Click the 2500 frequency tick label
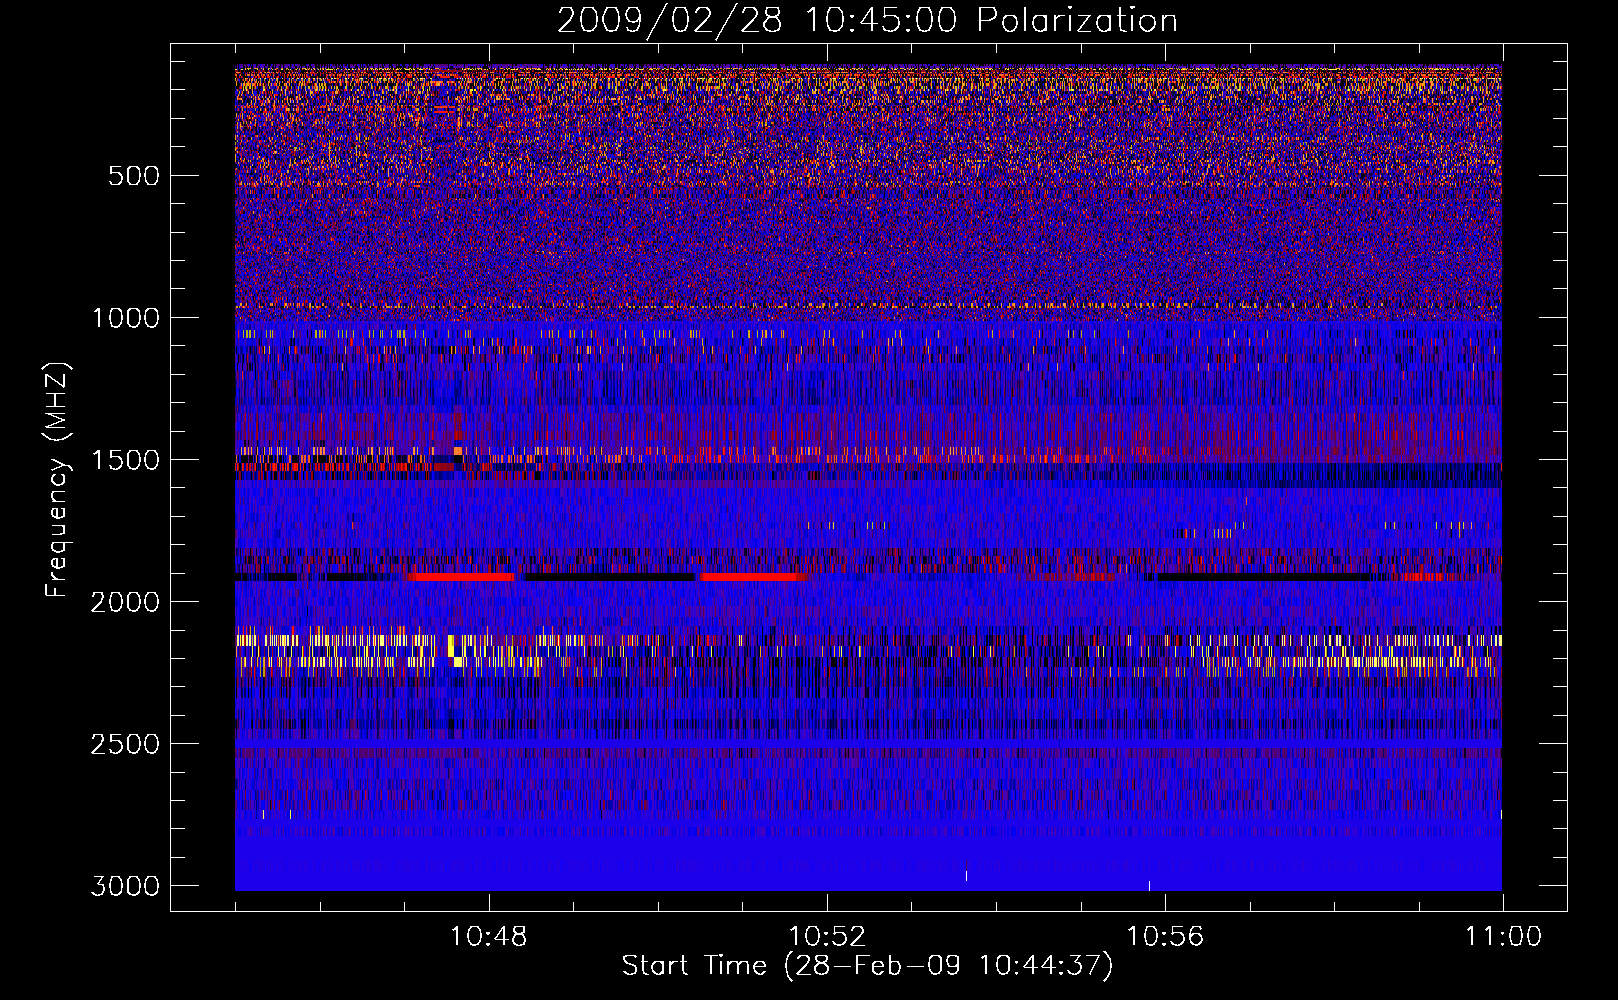 click(125, 744)
